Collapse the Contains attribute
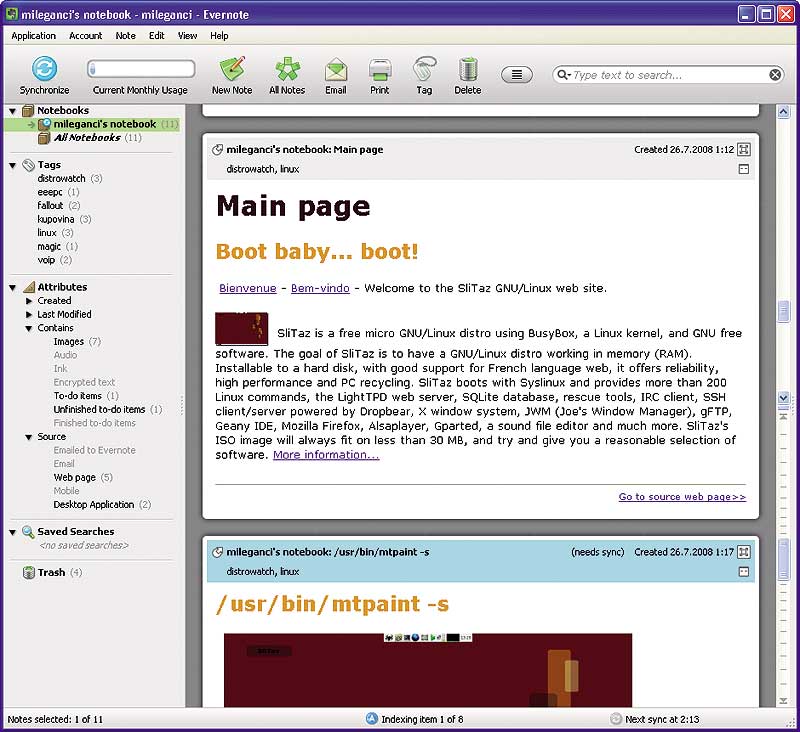Image resolution: width=800 pixels, height=732 pixels. 29,329
